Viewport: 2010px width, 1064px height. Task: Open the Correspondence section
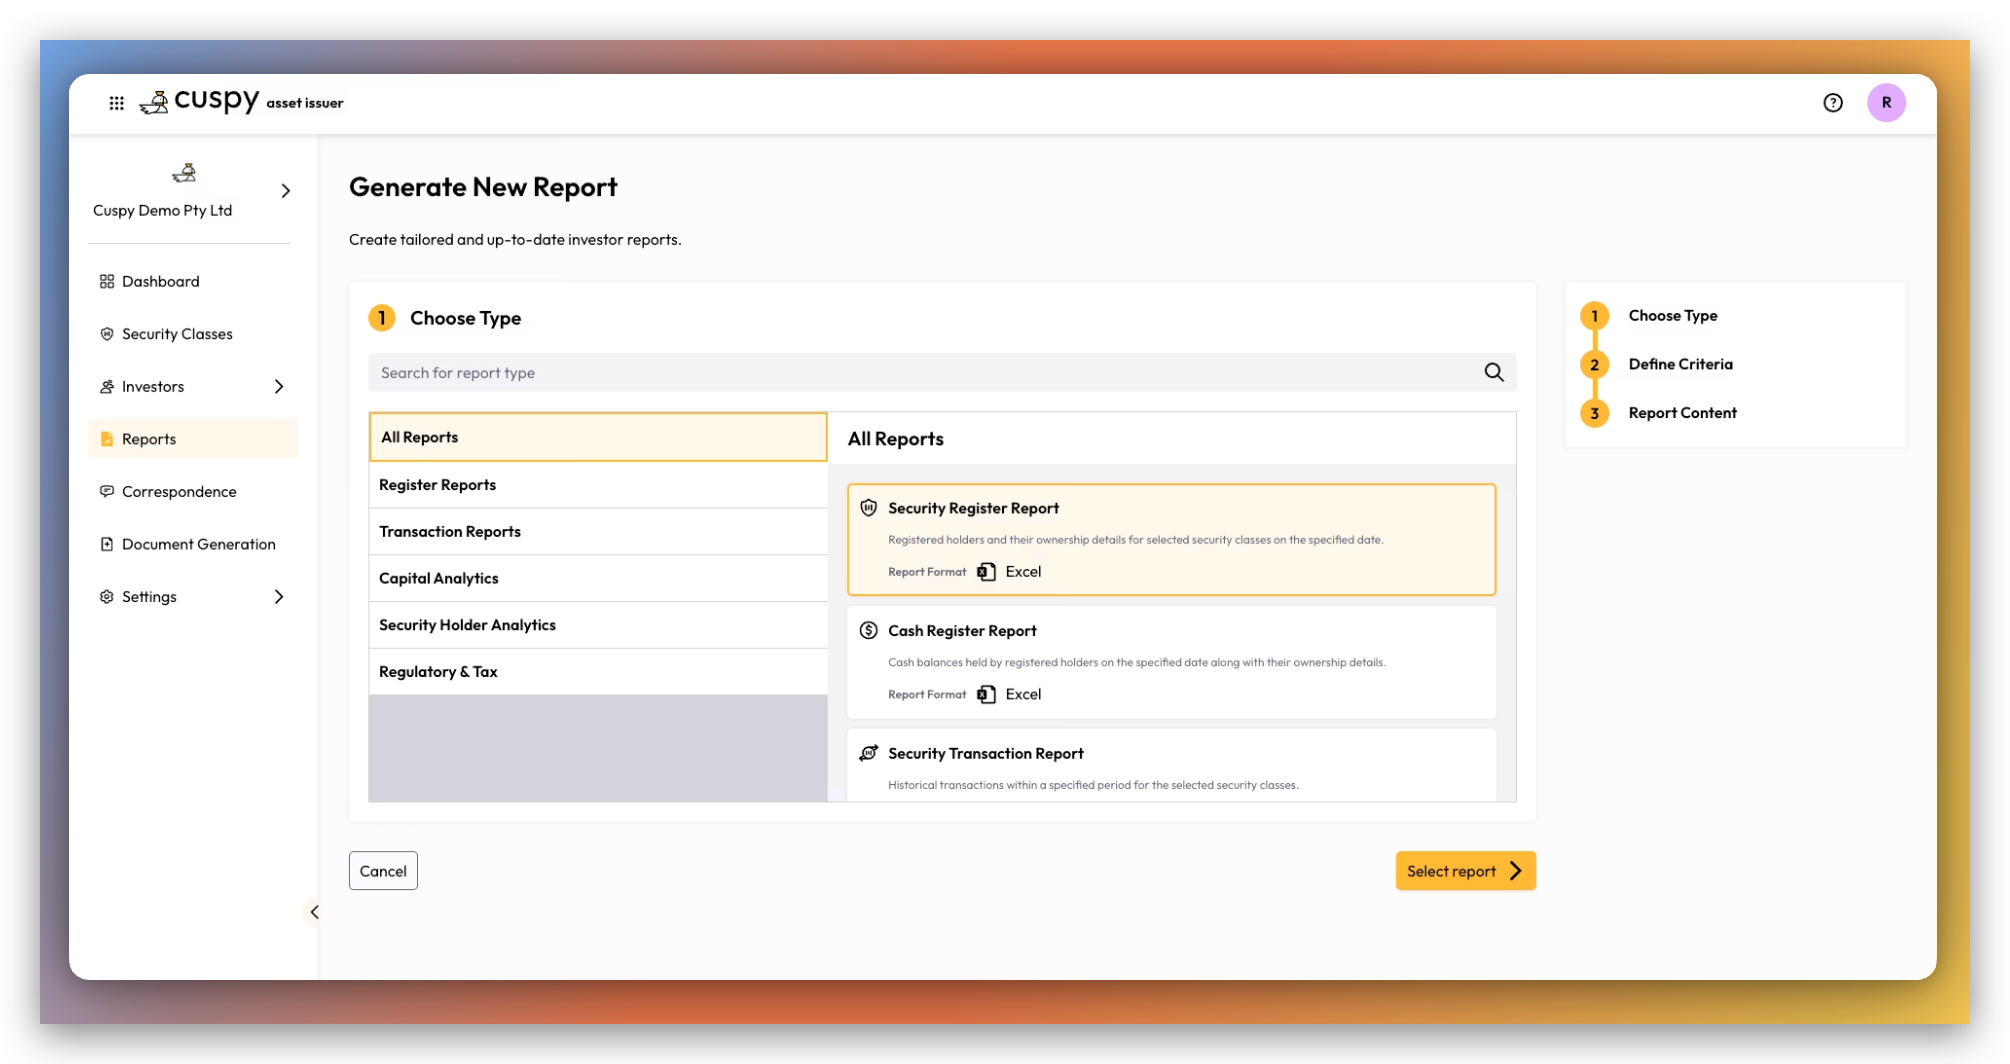point(193,492)
